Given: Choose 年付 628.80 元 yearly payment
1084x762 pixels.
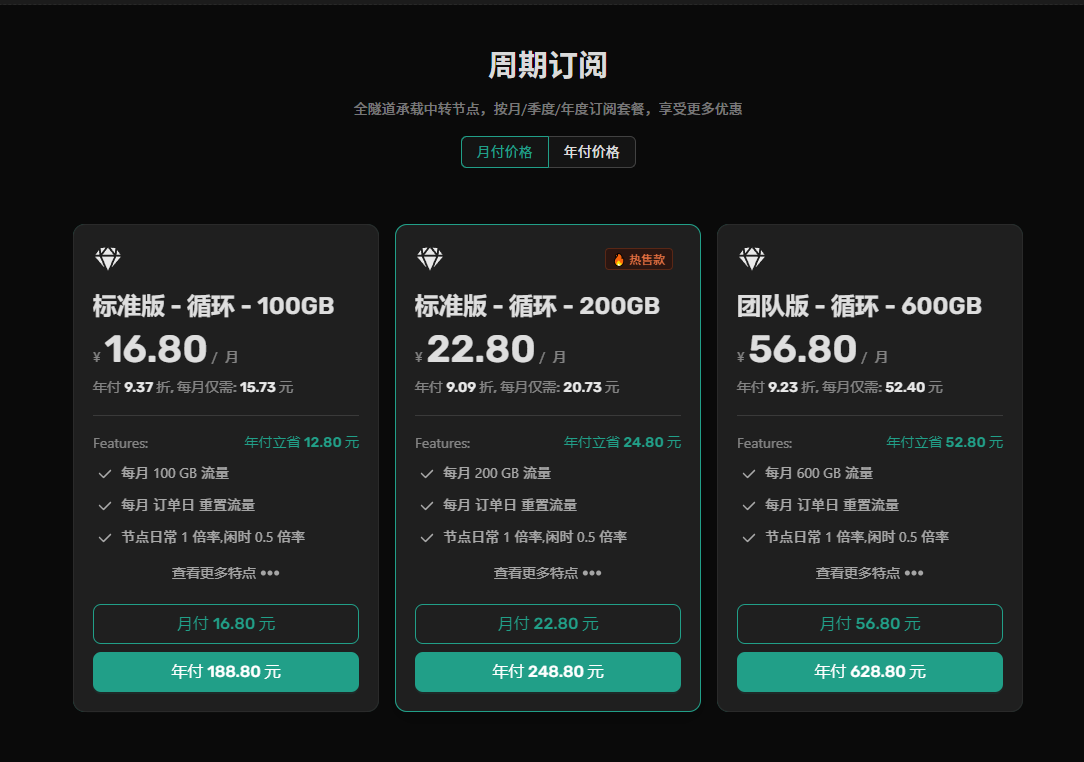Looking at the screenshot, I should click(x=870, y=671).
